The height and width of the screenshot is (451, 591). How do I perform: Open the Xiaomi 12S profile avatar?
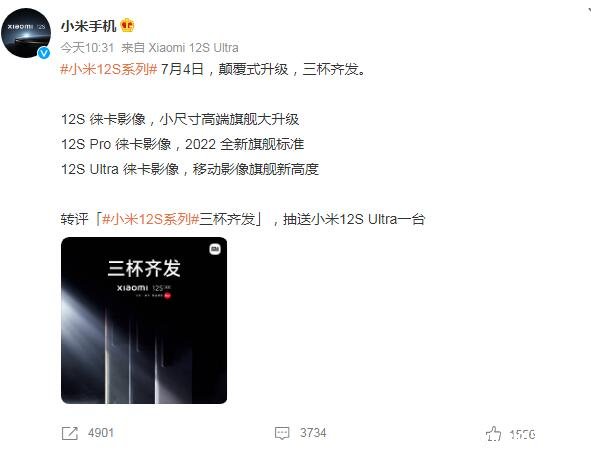point(26,33)
